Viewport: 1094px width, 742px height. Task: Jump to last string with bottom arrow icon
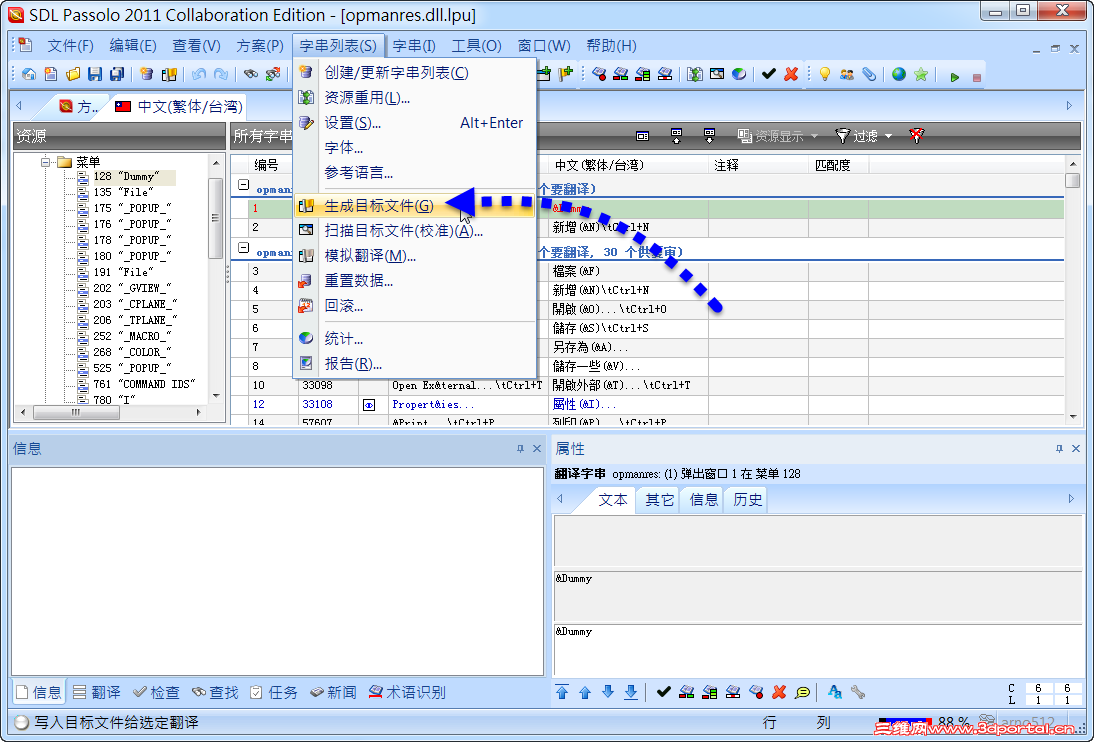tap(631, 692)
